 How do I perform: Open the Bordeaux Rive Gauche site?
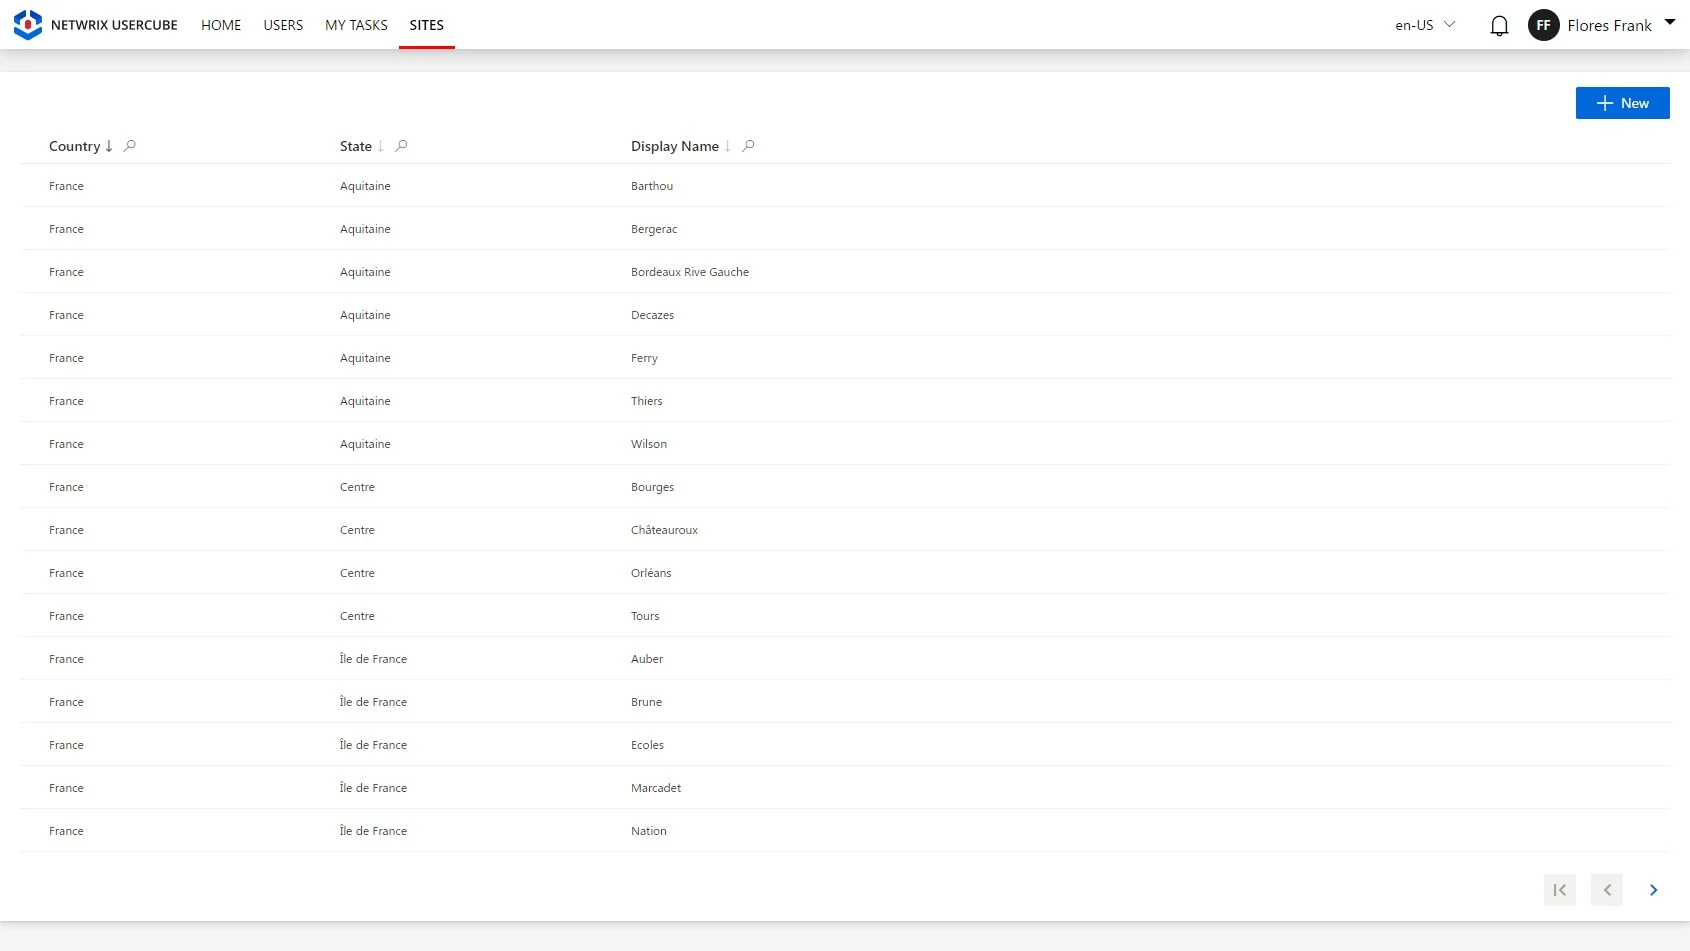coord(845,272)
